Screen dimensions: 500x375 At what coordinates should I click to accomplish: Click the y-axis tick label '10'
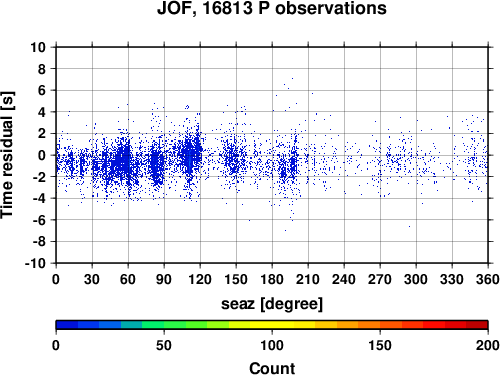coord(38,47)
